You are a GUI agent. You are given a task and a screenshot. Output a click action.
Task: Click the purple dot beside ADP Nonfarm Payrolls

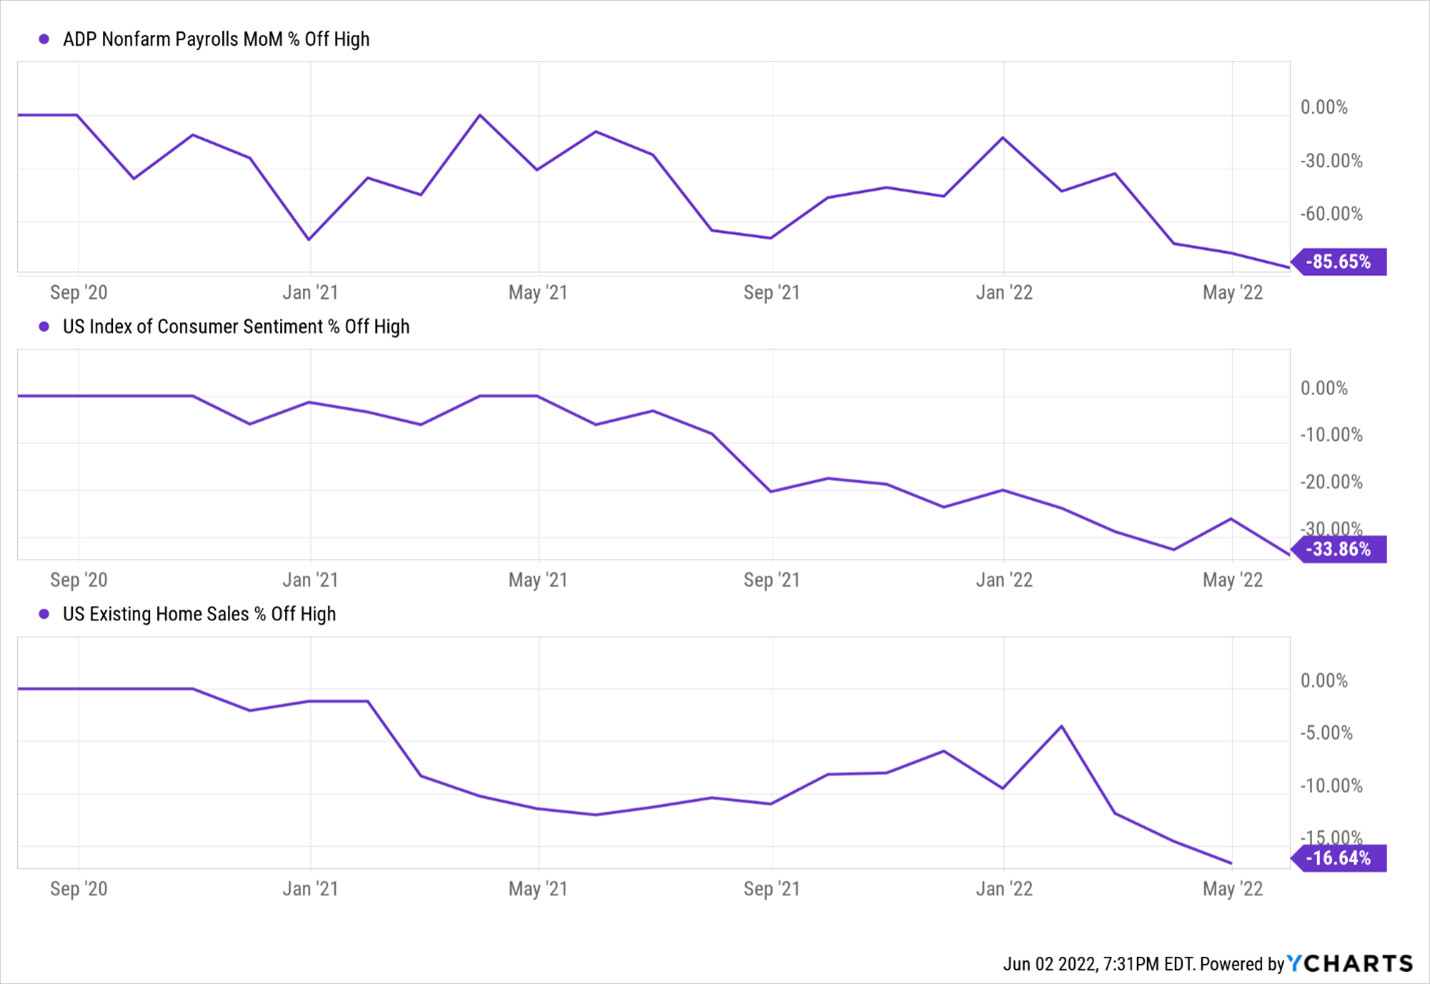pyautogui.click(x=44, y=40)
